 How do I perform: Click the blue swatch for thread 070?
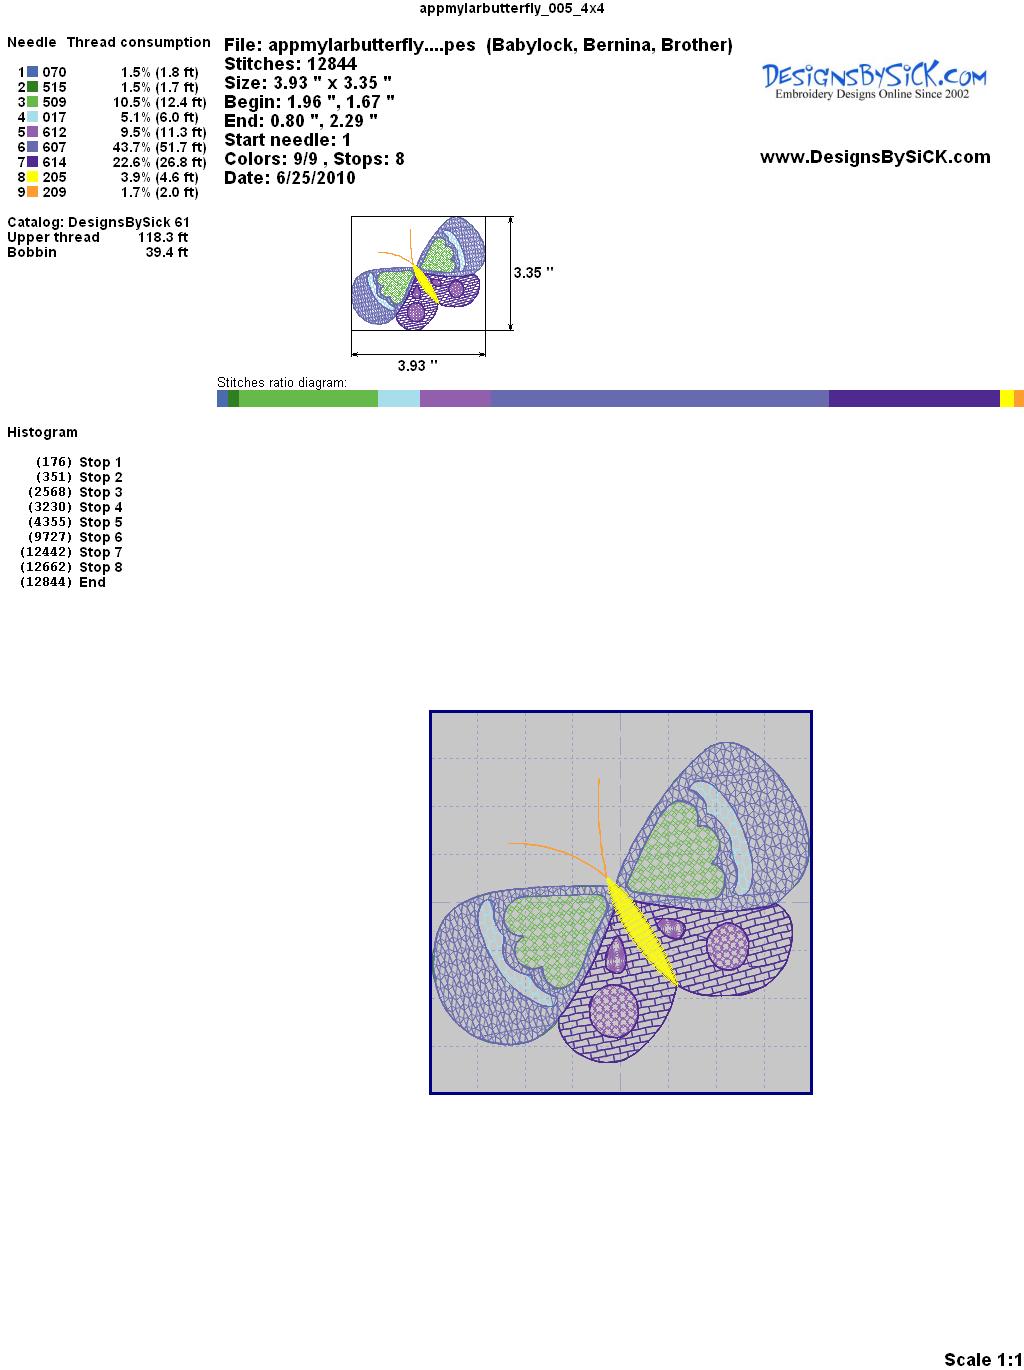(33, 72)
